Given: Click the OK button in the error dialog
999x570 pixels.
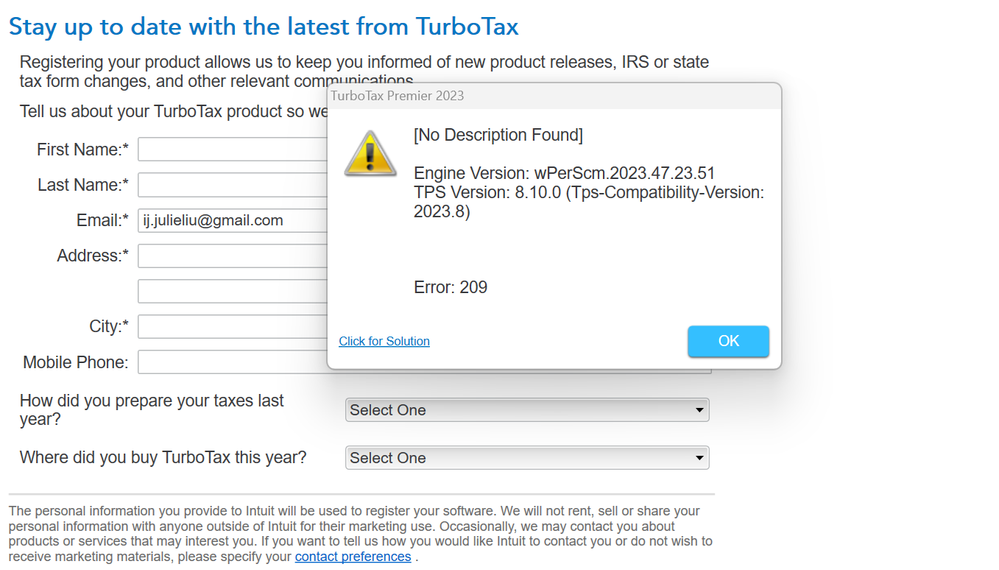Looking at the screenshot, I should (x=728, y=341).
